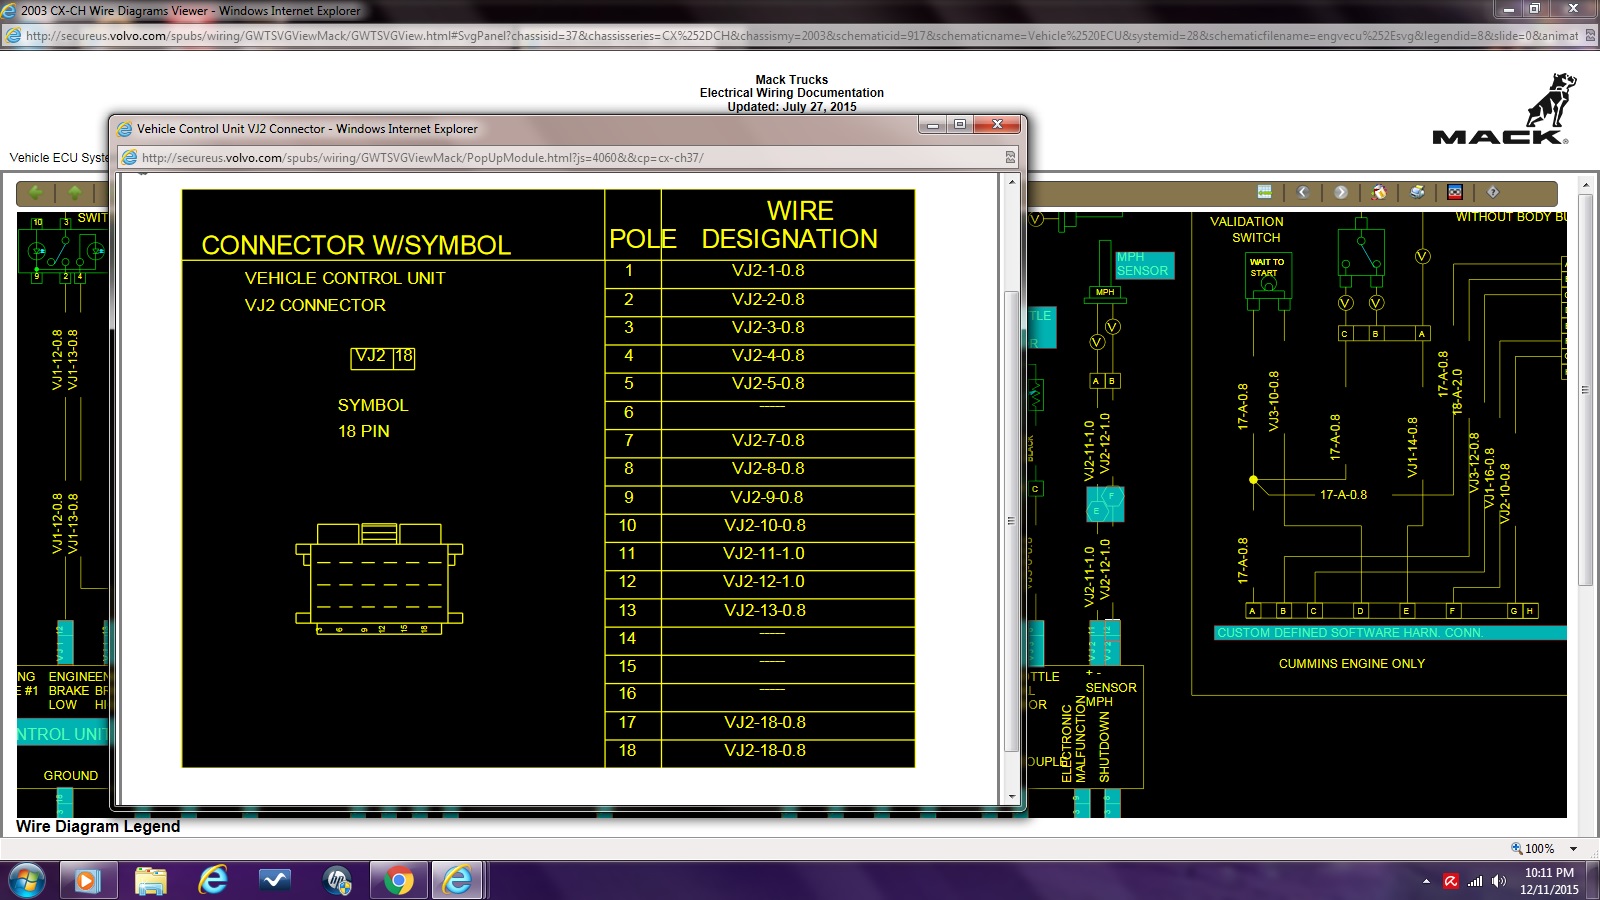Click MPH SENSOR label in background diagram
The width and height of the screenshot is (1600, 900).
(x=1143, y=264)
